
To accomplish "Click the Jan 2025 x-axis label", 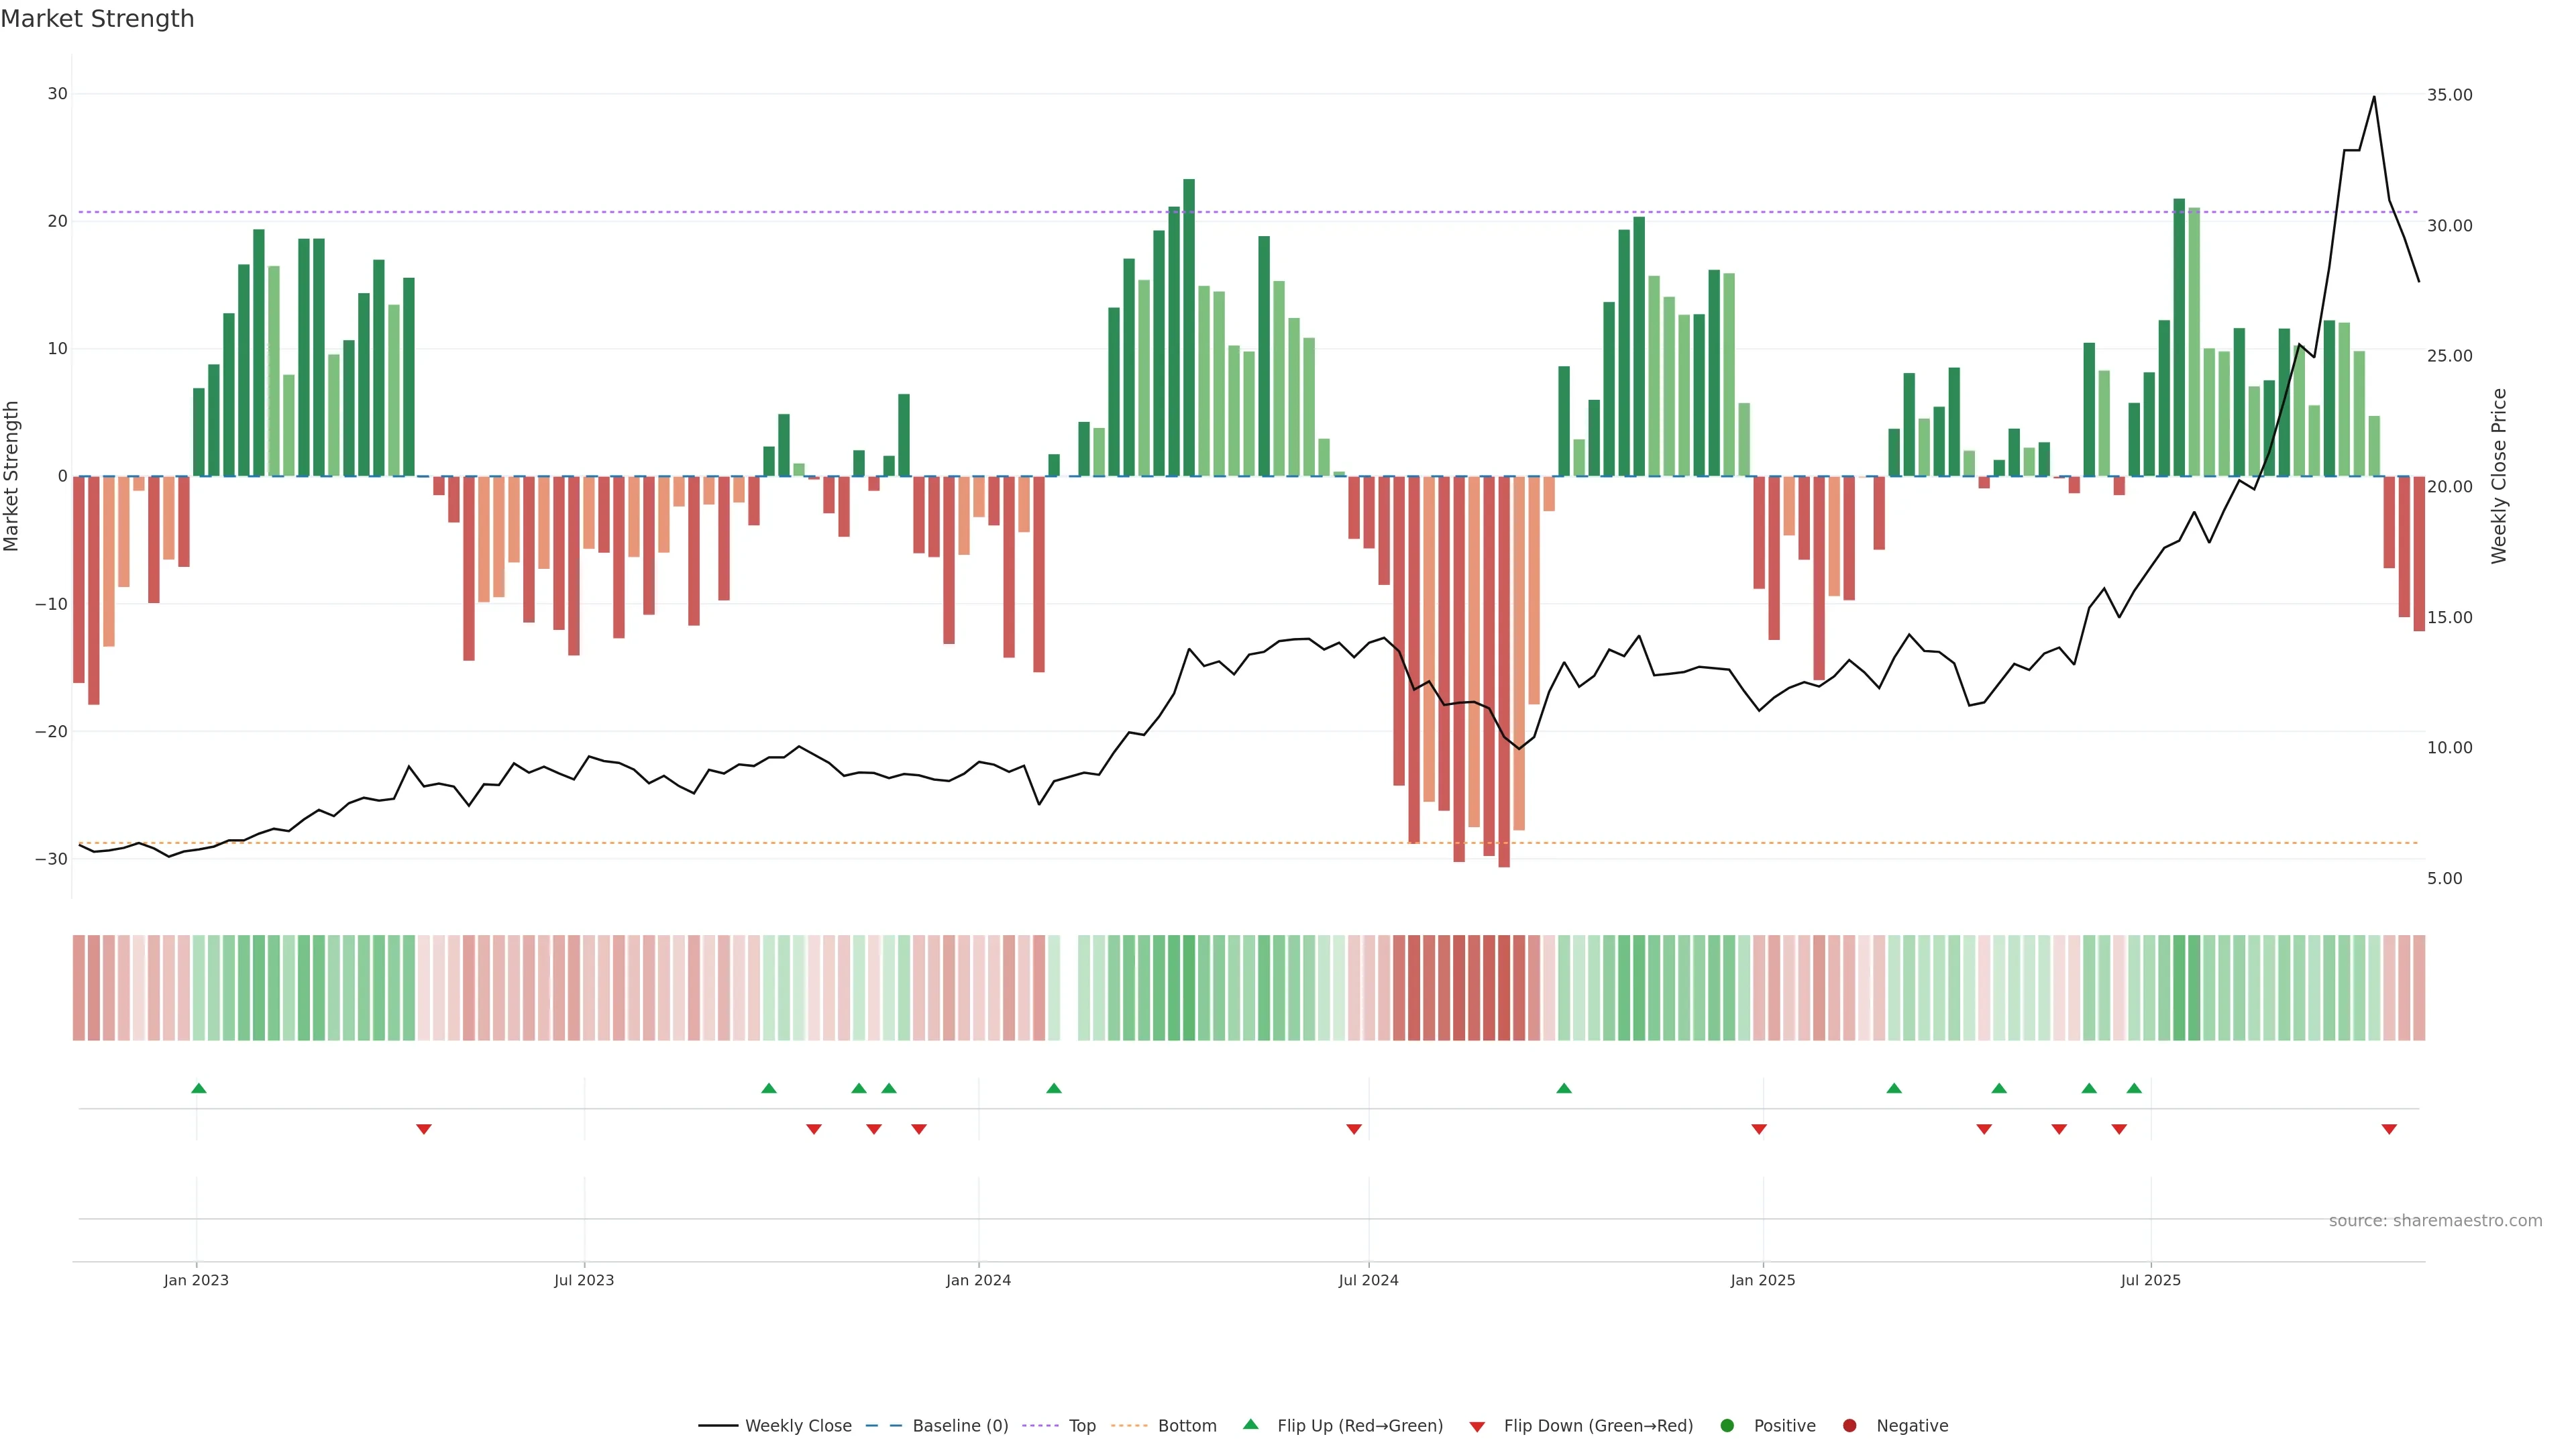I will (x=1762, y=1280).
